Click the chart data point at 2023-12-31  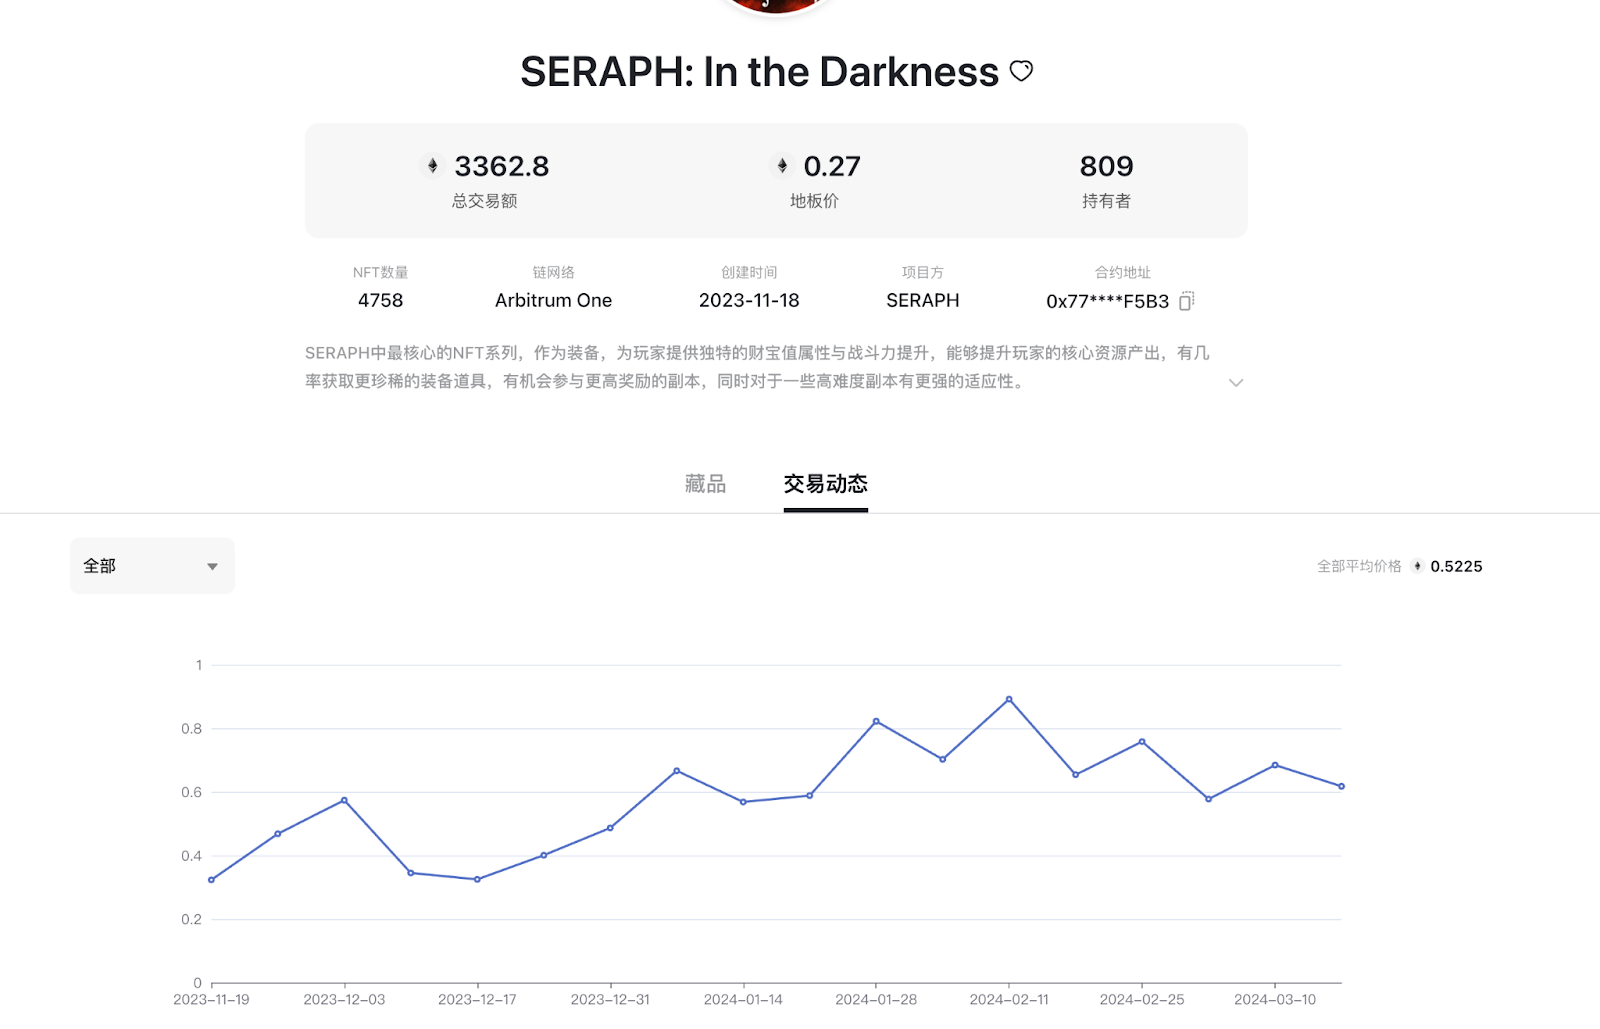(x=610, y=828)
